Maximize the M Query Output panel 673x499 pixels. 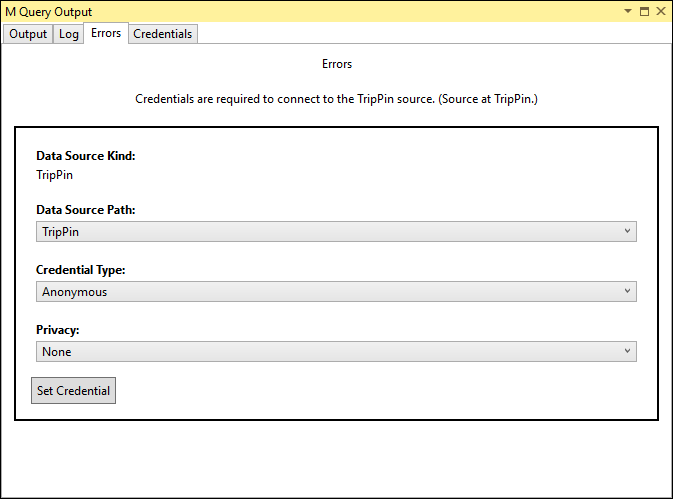[644, 11]
